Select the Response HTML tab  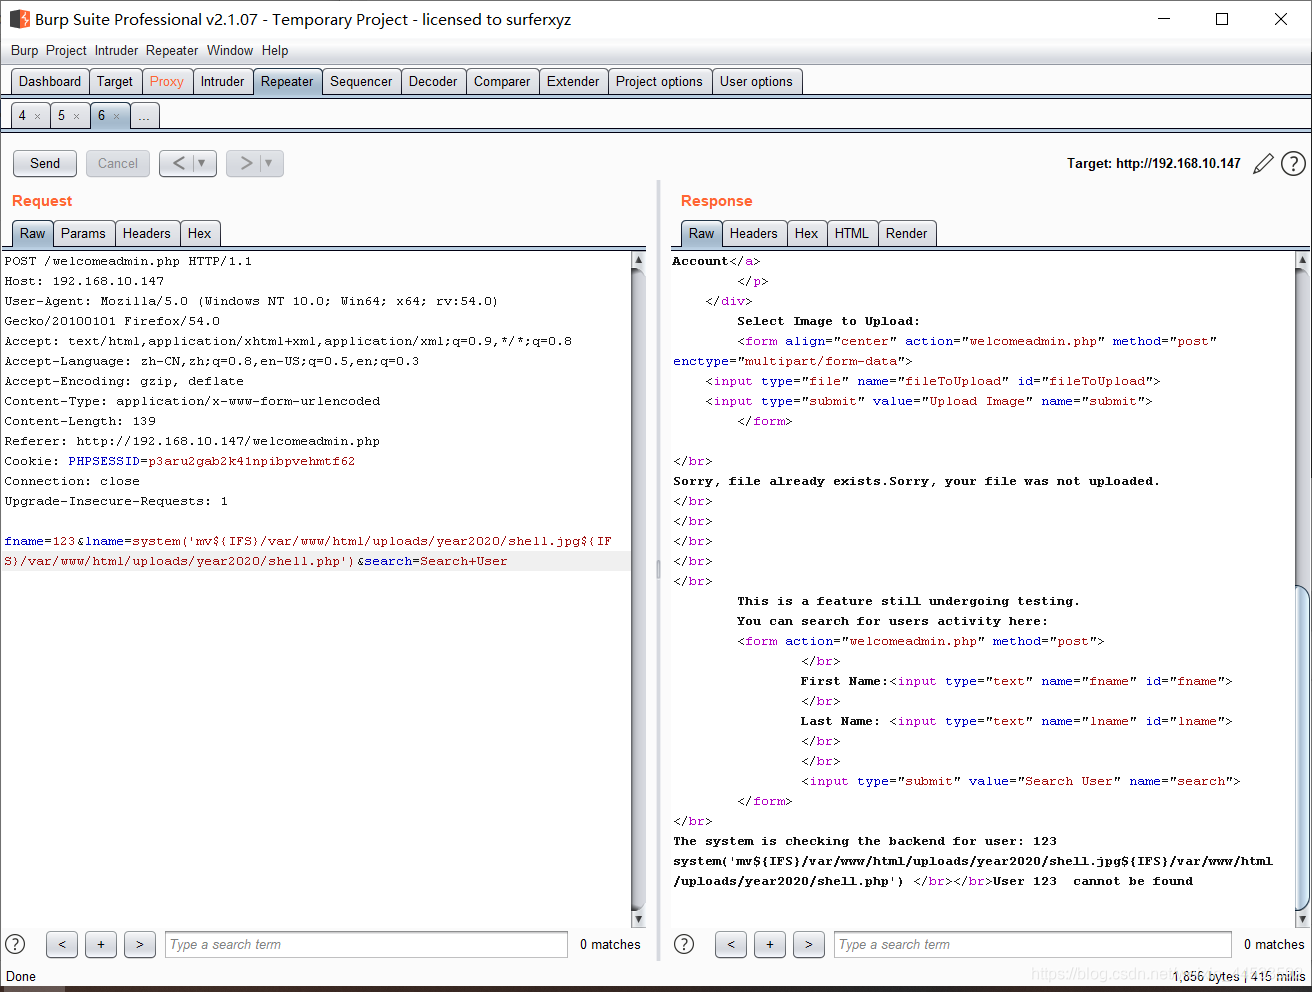click(852, 233)
